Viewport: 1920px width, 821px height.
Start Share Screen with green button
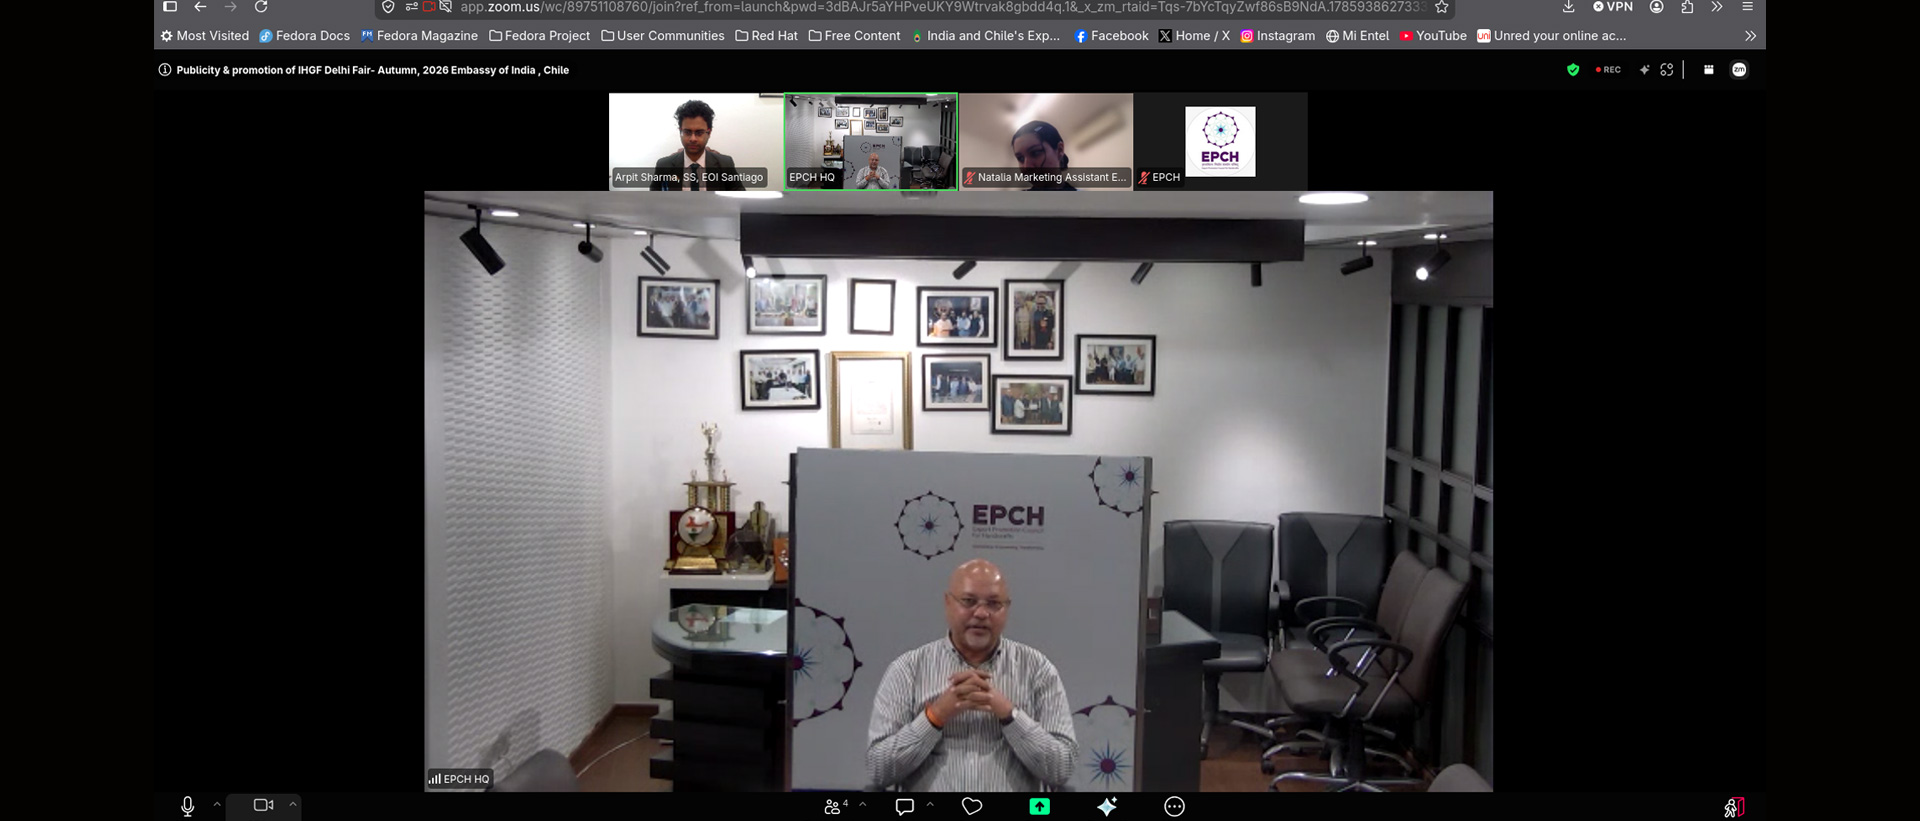coord(1040,806)
